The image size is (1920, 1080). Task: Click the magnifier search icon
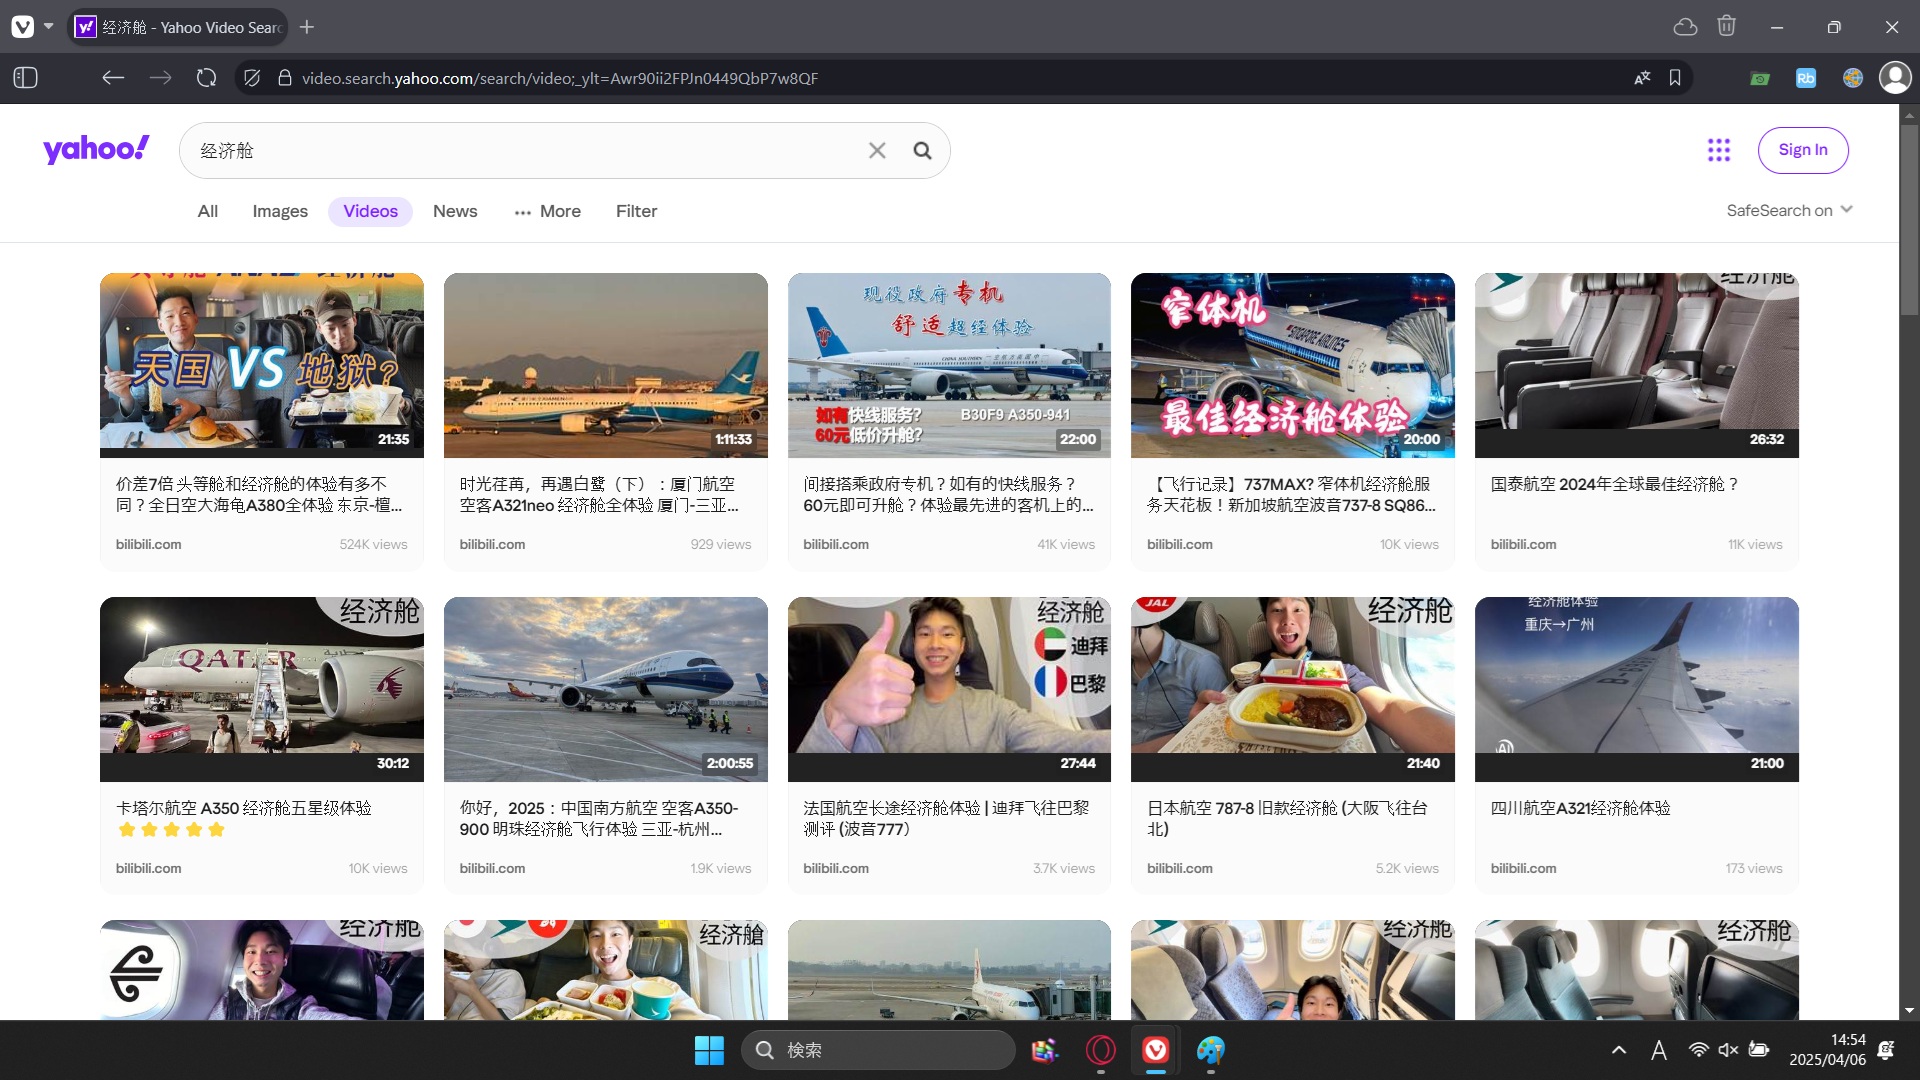pyautogui.click(x=922, y=150)
